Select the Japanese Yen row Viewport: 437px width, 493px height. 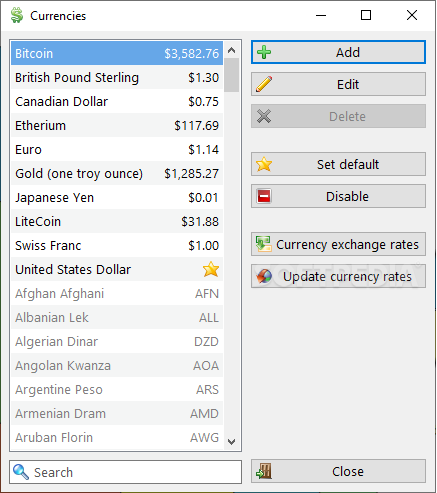click(117, 198)
